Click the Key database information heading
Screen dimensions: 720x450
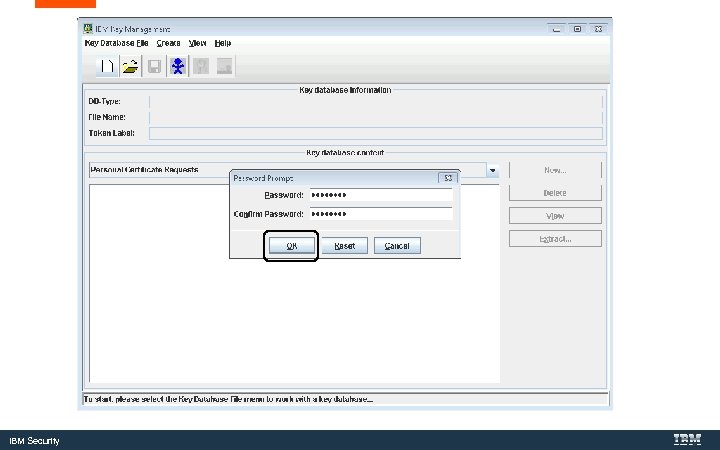345,90
